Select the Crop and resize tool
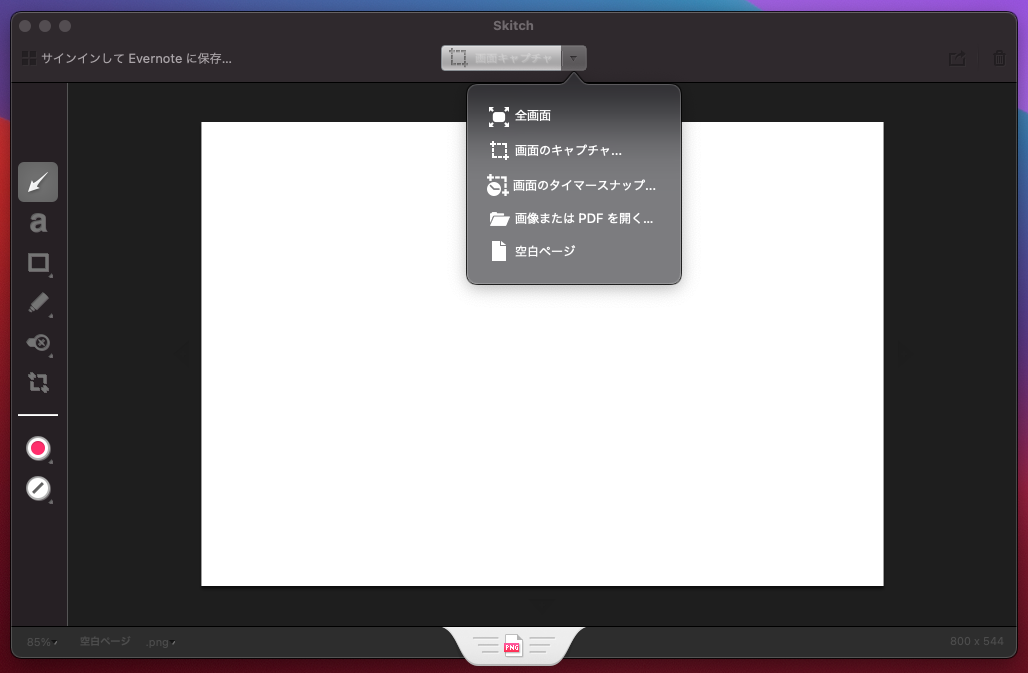 [x=37, y=383]
